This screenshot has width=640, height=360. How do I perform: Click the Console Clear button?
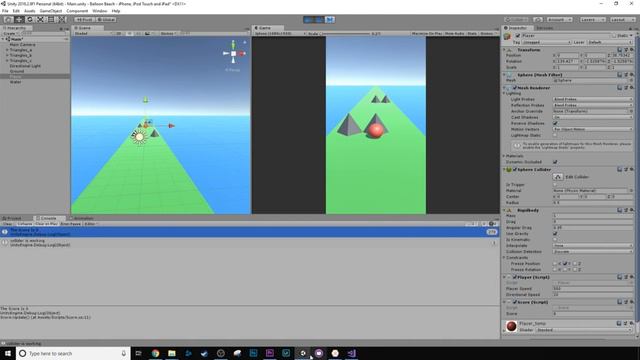coord(7,224)
